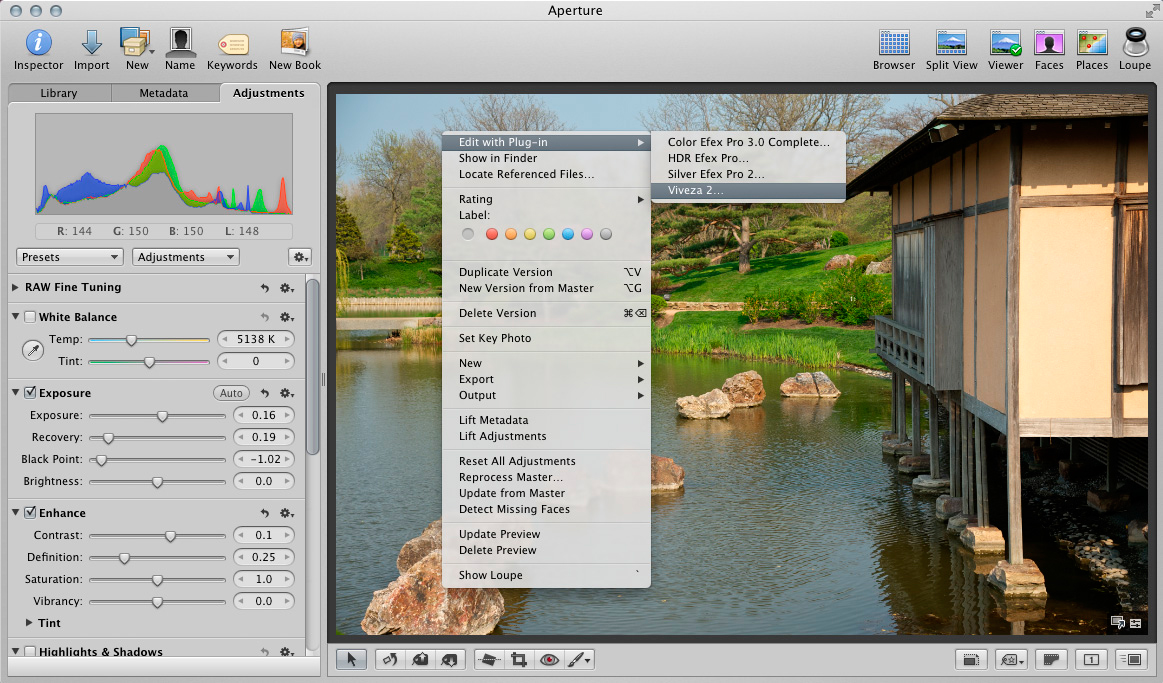Collapse the Exposure section
The width and height of the screenshot is (1163, 683).
15,392
